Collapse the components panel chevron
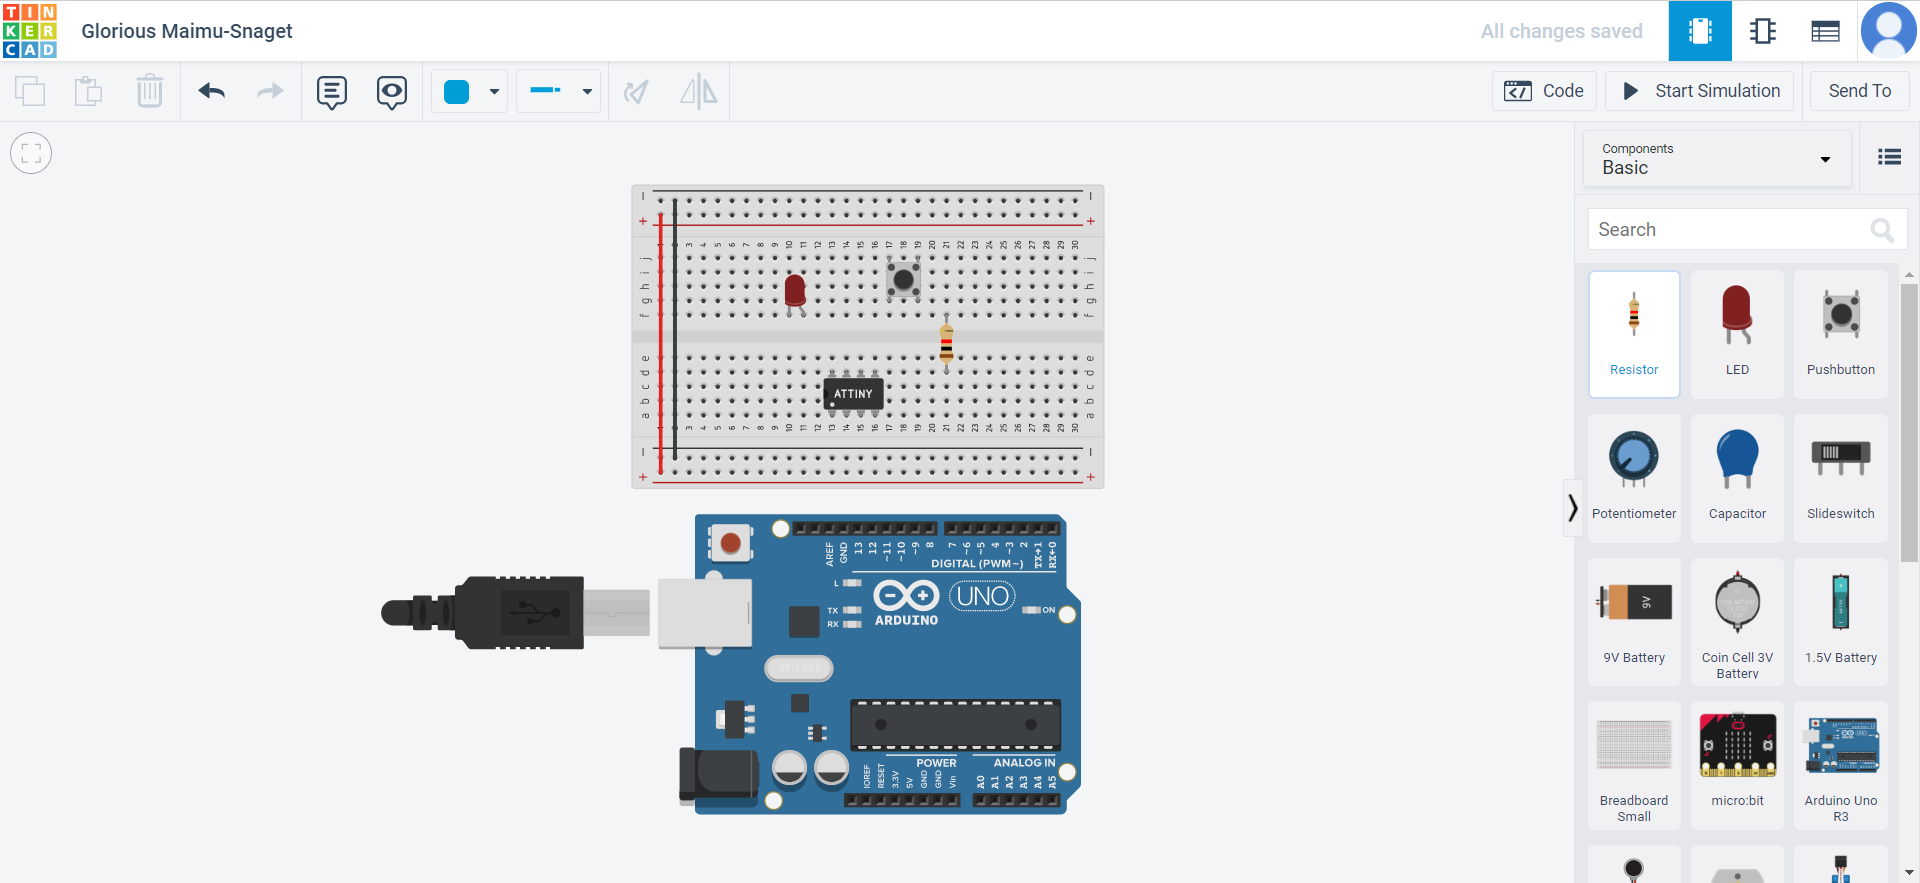The width and height of the screenshot is (1920, 883). [x=1573, y=508]
